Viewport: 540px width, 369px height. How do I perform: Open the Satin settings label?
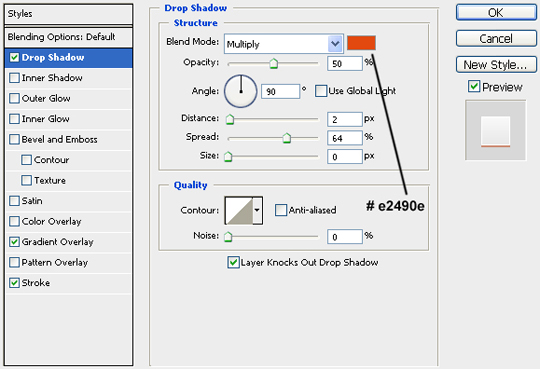coord(32,201)
